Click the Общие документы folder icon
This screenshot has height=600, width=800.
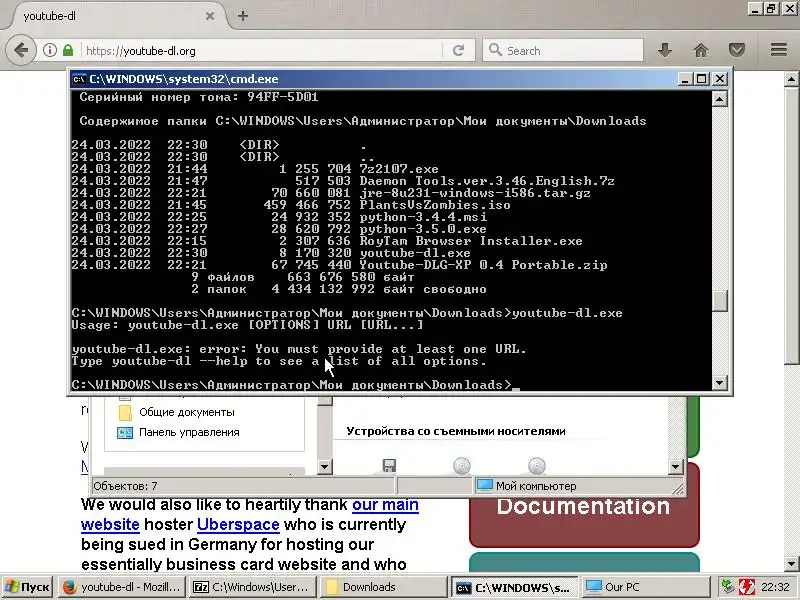(x=125, y=412)
